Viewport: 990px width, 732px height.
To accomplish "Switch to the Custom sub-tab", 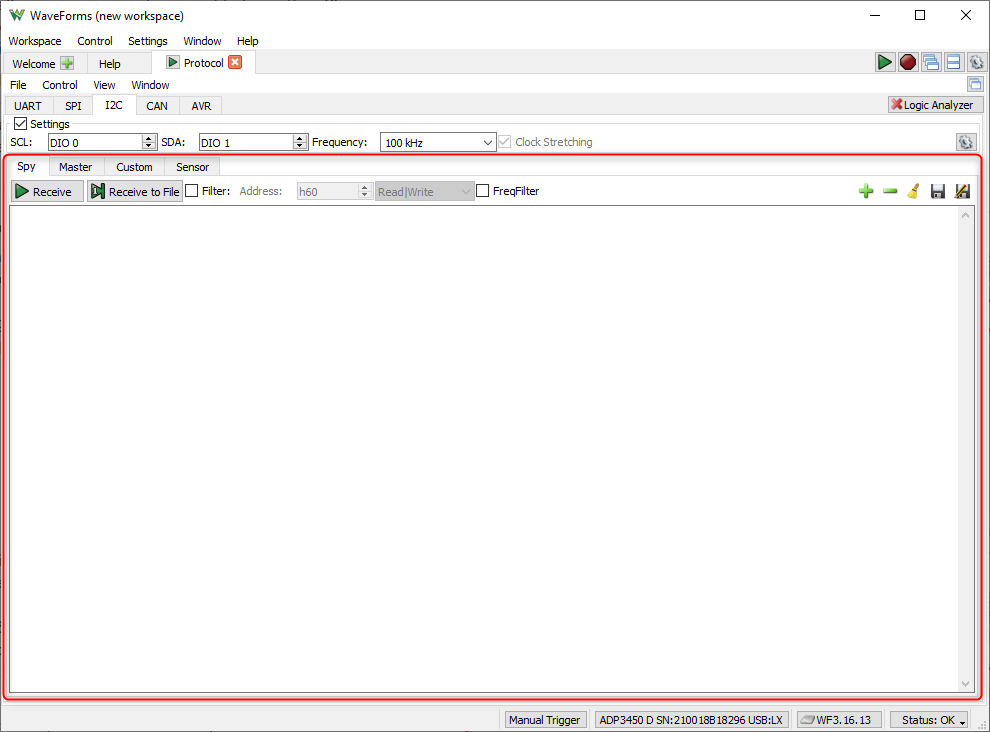I will 134,167.
